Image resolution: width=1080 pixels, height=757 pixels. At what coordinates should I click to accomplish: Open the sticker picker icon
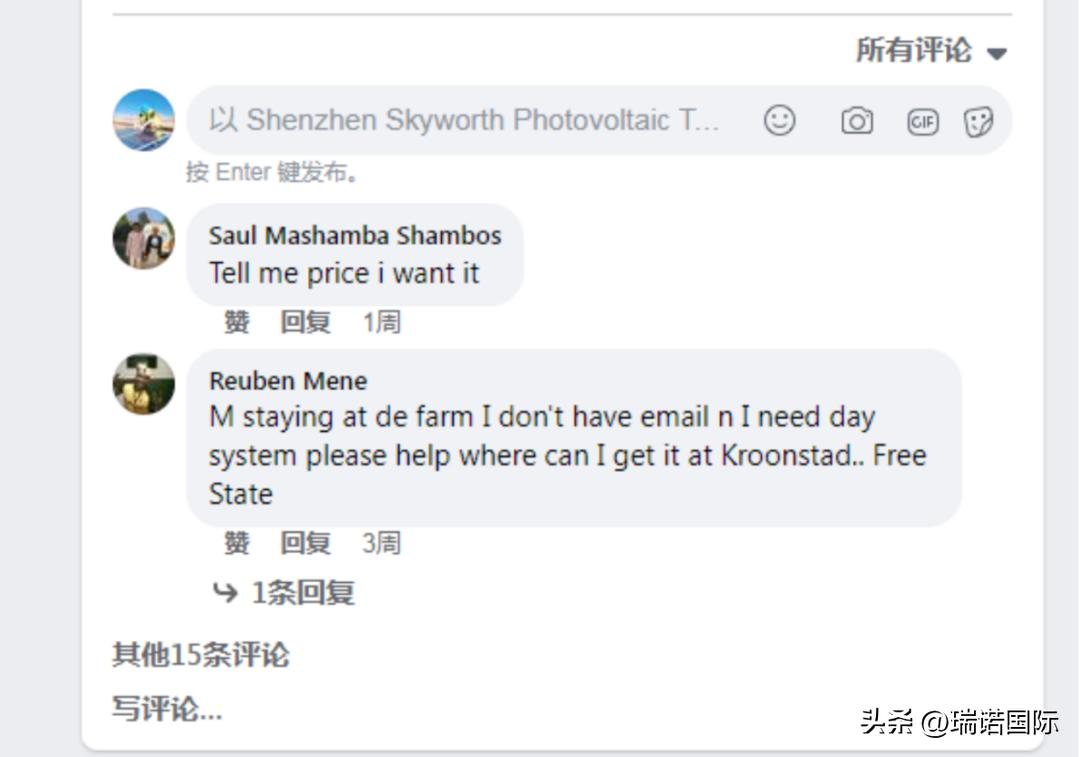point(978,122)
